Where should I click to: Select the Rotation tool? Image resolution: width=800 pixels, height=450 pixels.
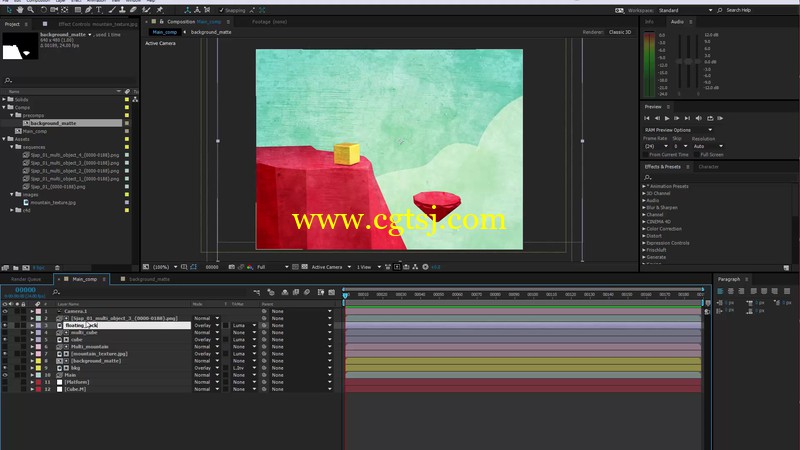click(x=43, y=10)
